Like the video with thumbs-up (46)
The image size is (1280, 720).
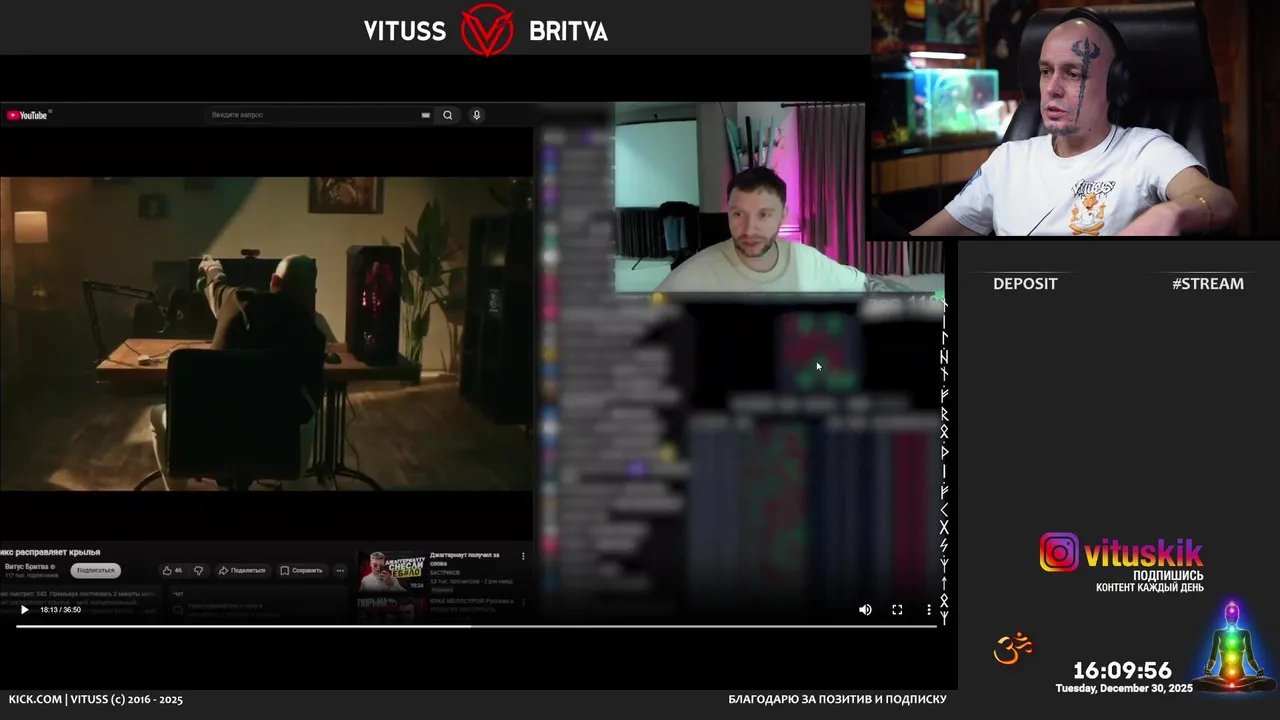[173, 570]
